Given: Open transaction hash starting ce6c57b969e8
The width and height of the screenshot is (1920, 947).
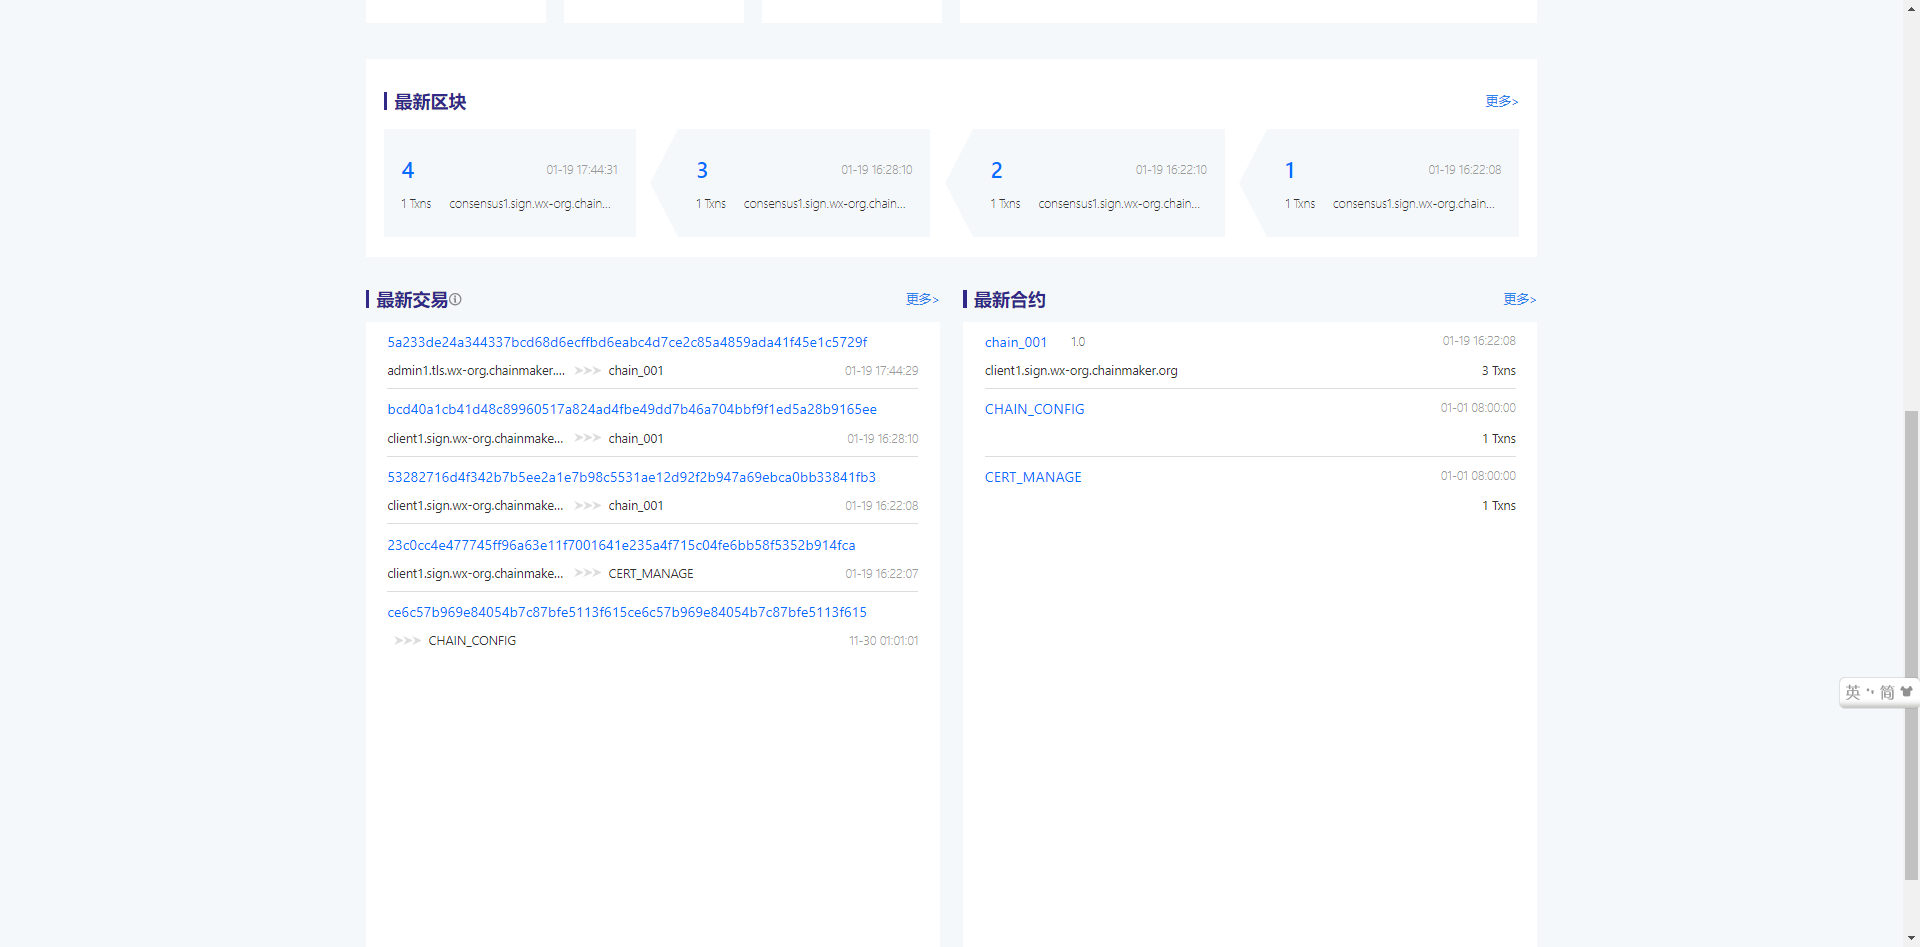Looking at the screenshot, I should click(627, 612).
